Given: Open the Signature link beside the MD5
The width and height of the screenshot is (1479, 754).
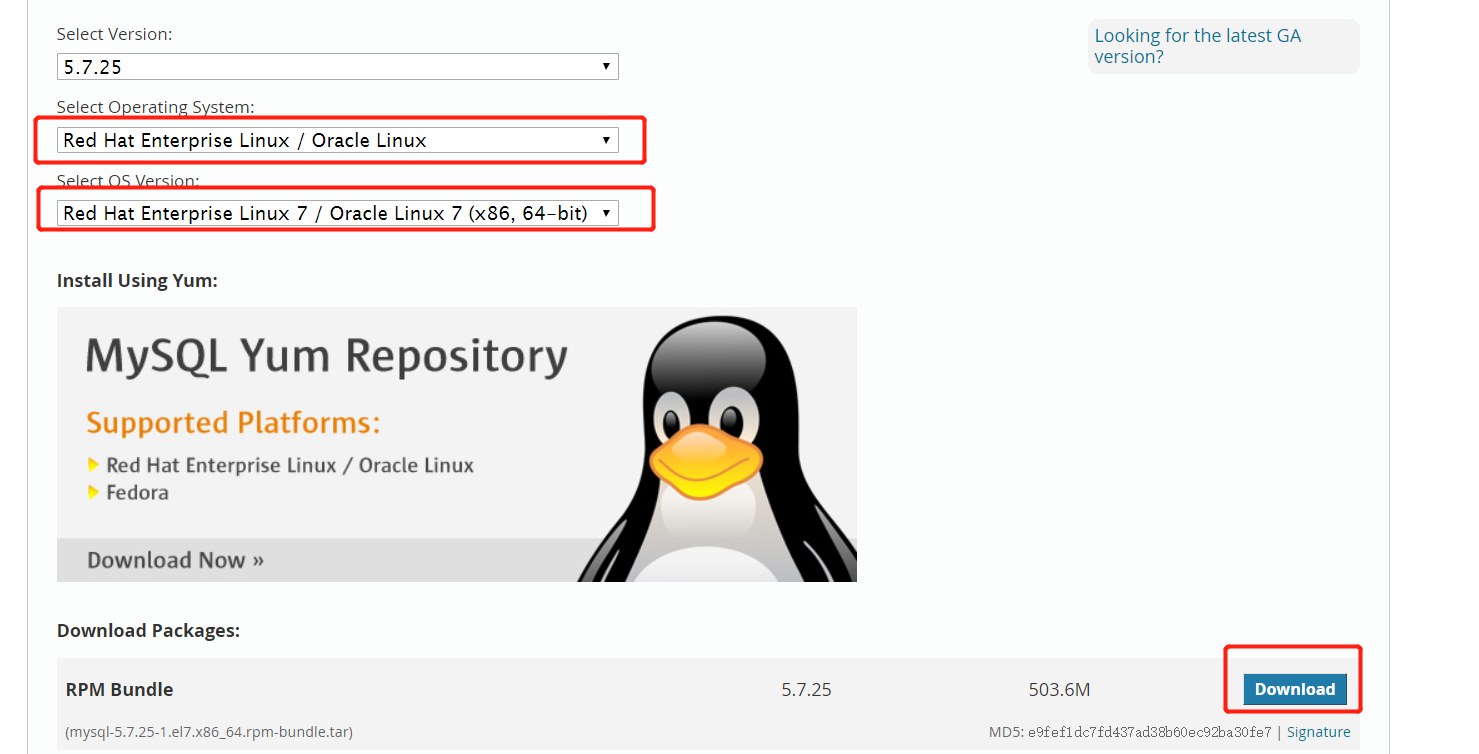Looking at the screenshot, I should coord(1318,732).
